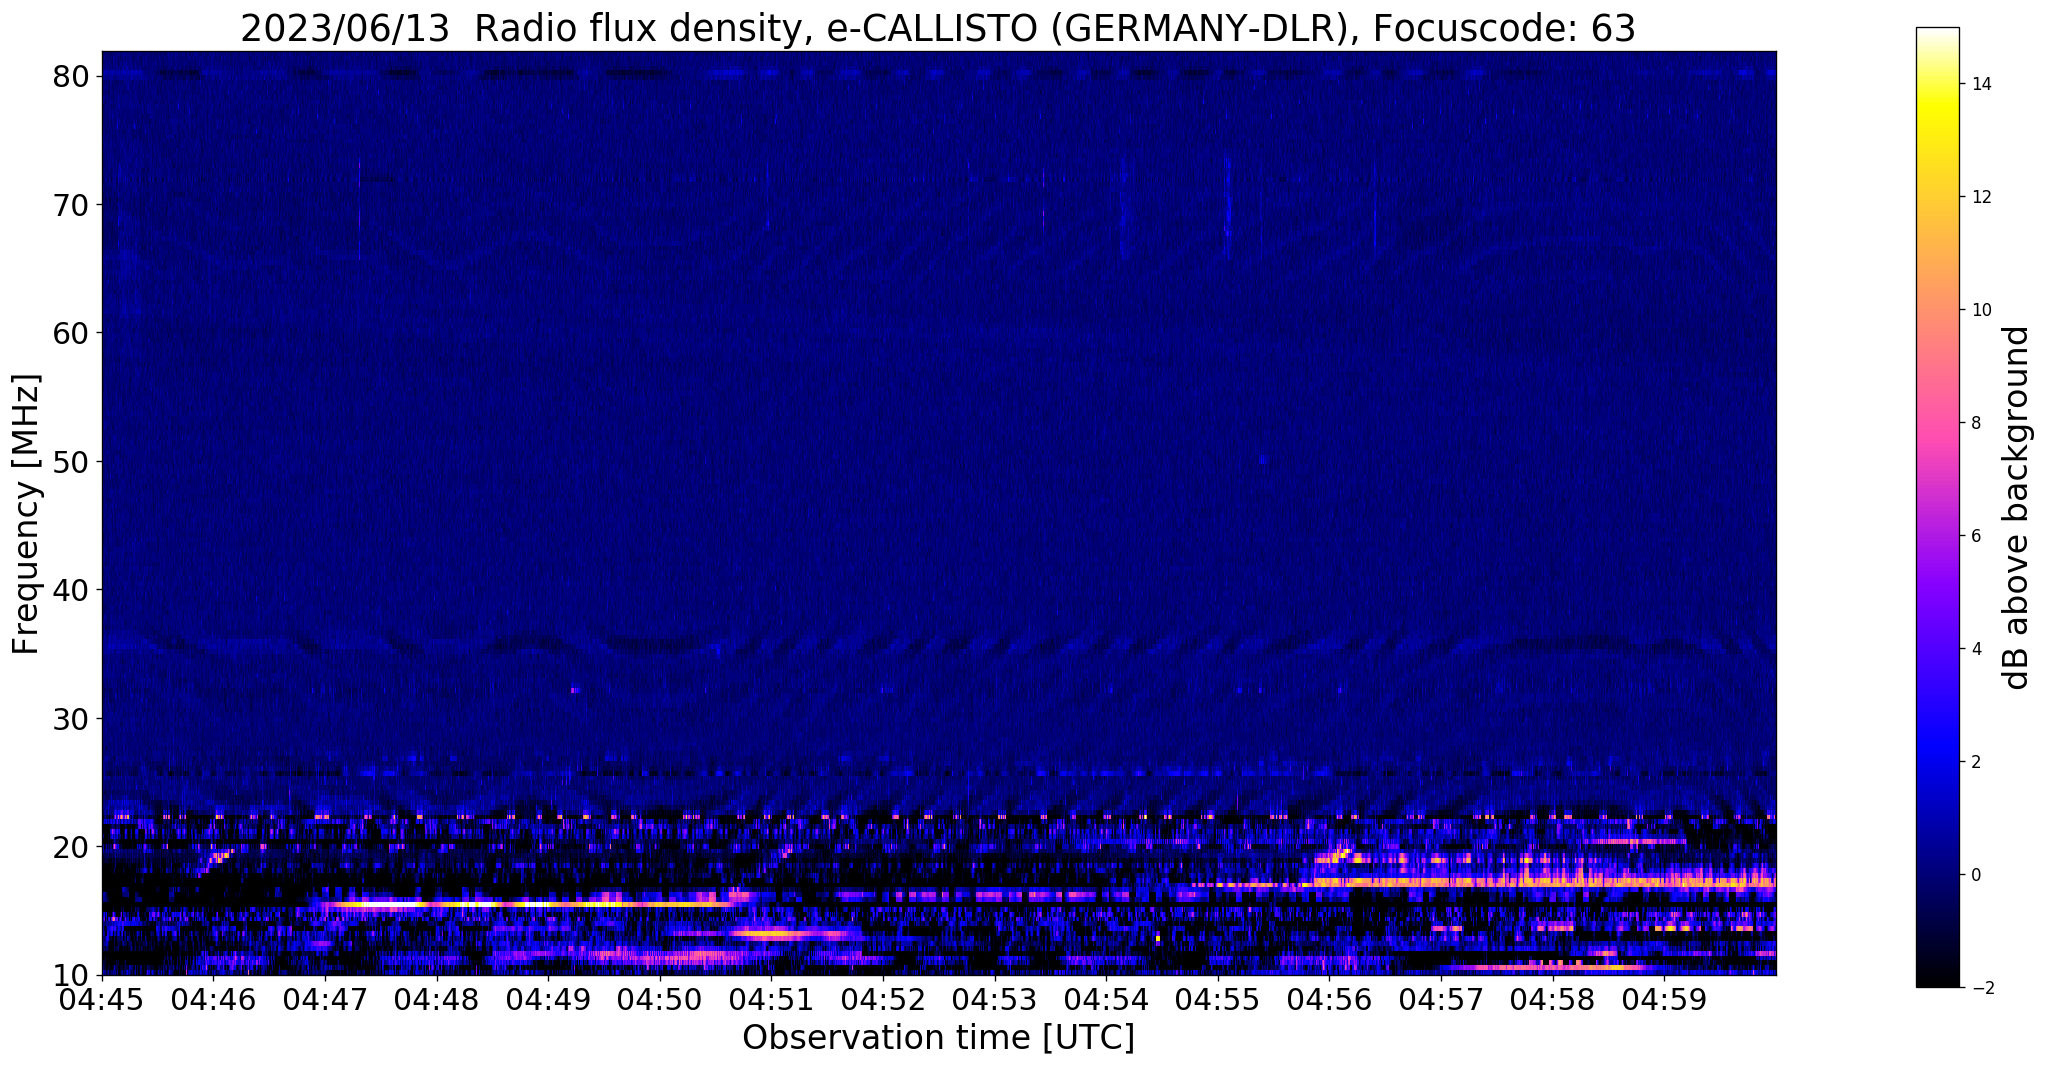Click the colorbar tick value 6
The image size is (2047, 1067).
1975,536
